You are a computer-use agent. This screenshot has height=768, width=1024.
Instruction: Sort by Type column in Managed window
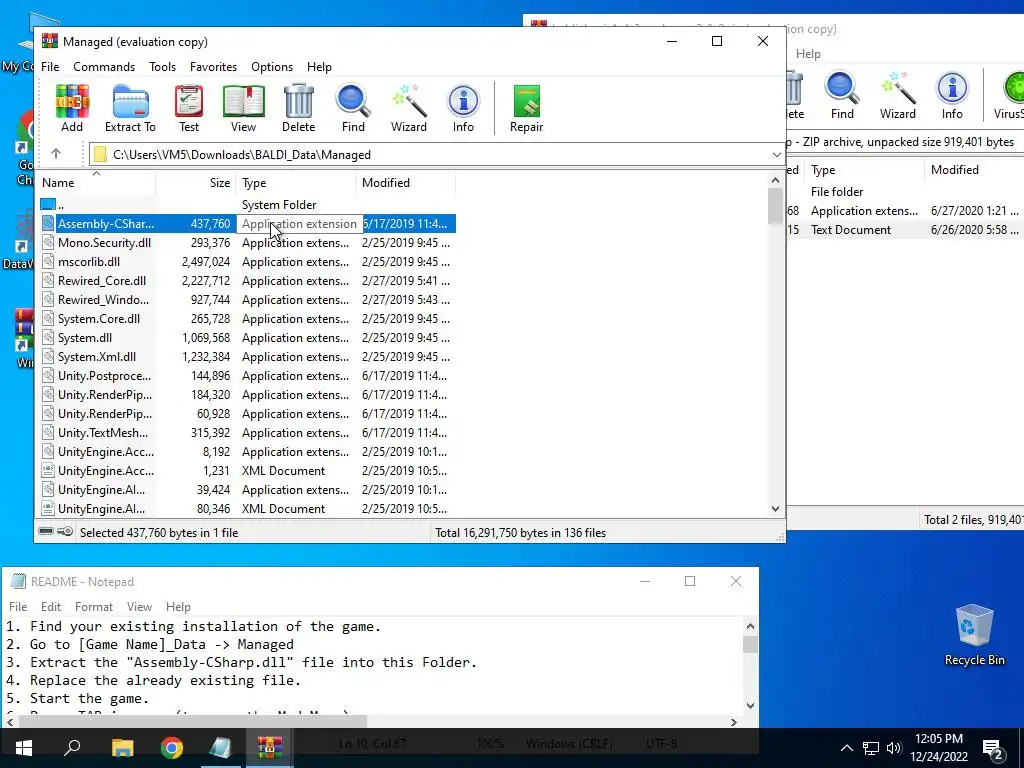(296, 183)
